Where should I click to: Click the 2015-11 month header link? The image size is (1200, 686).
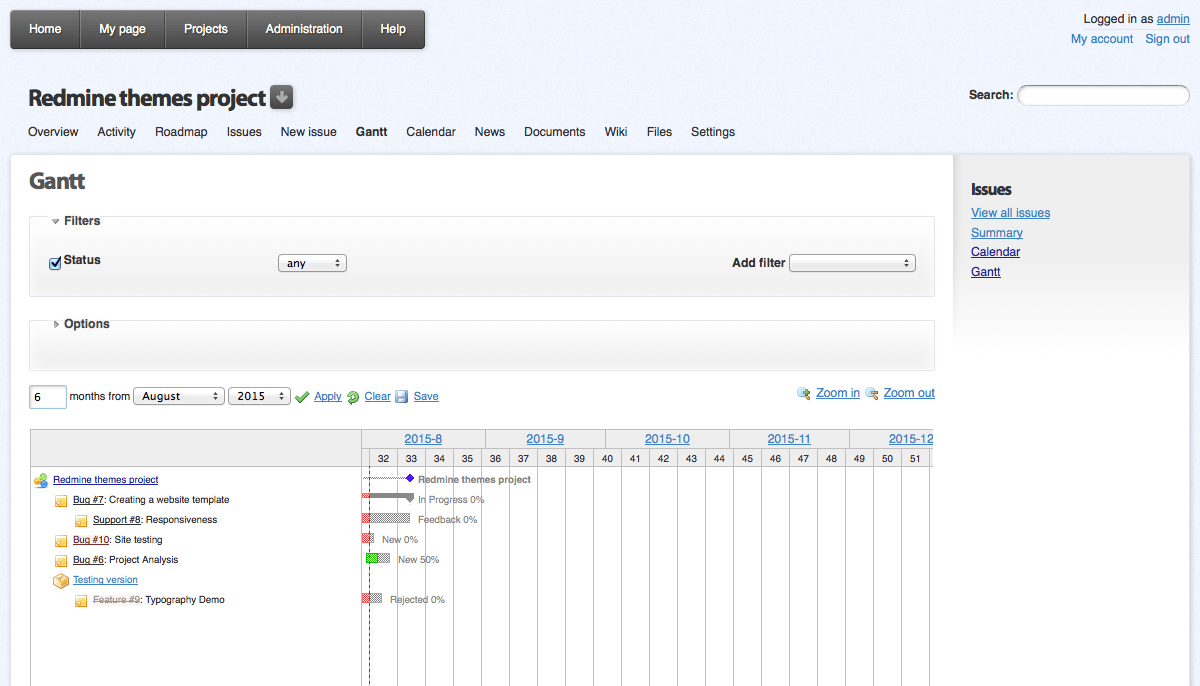[789, 439]
